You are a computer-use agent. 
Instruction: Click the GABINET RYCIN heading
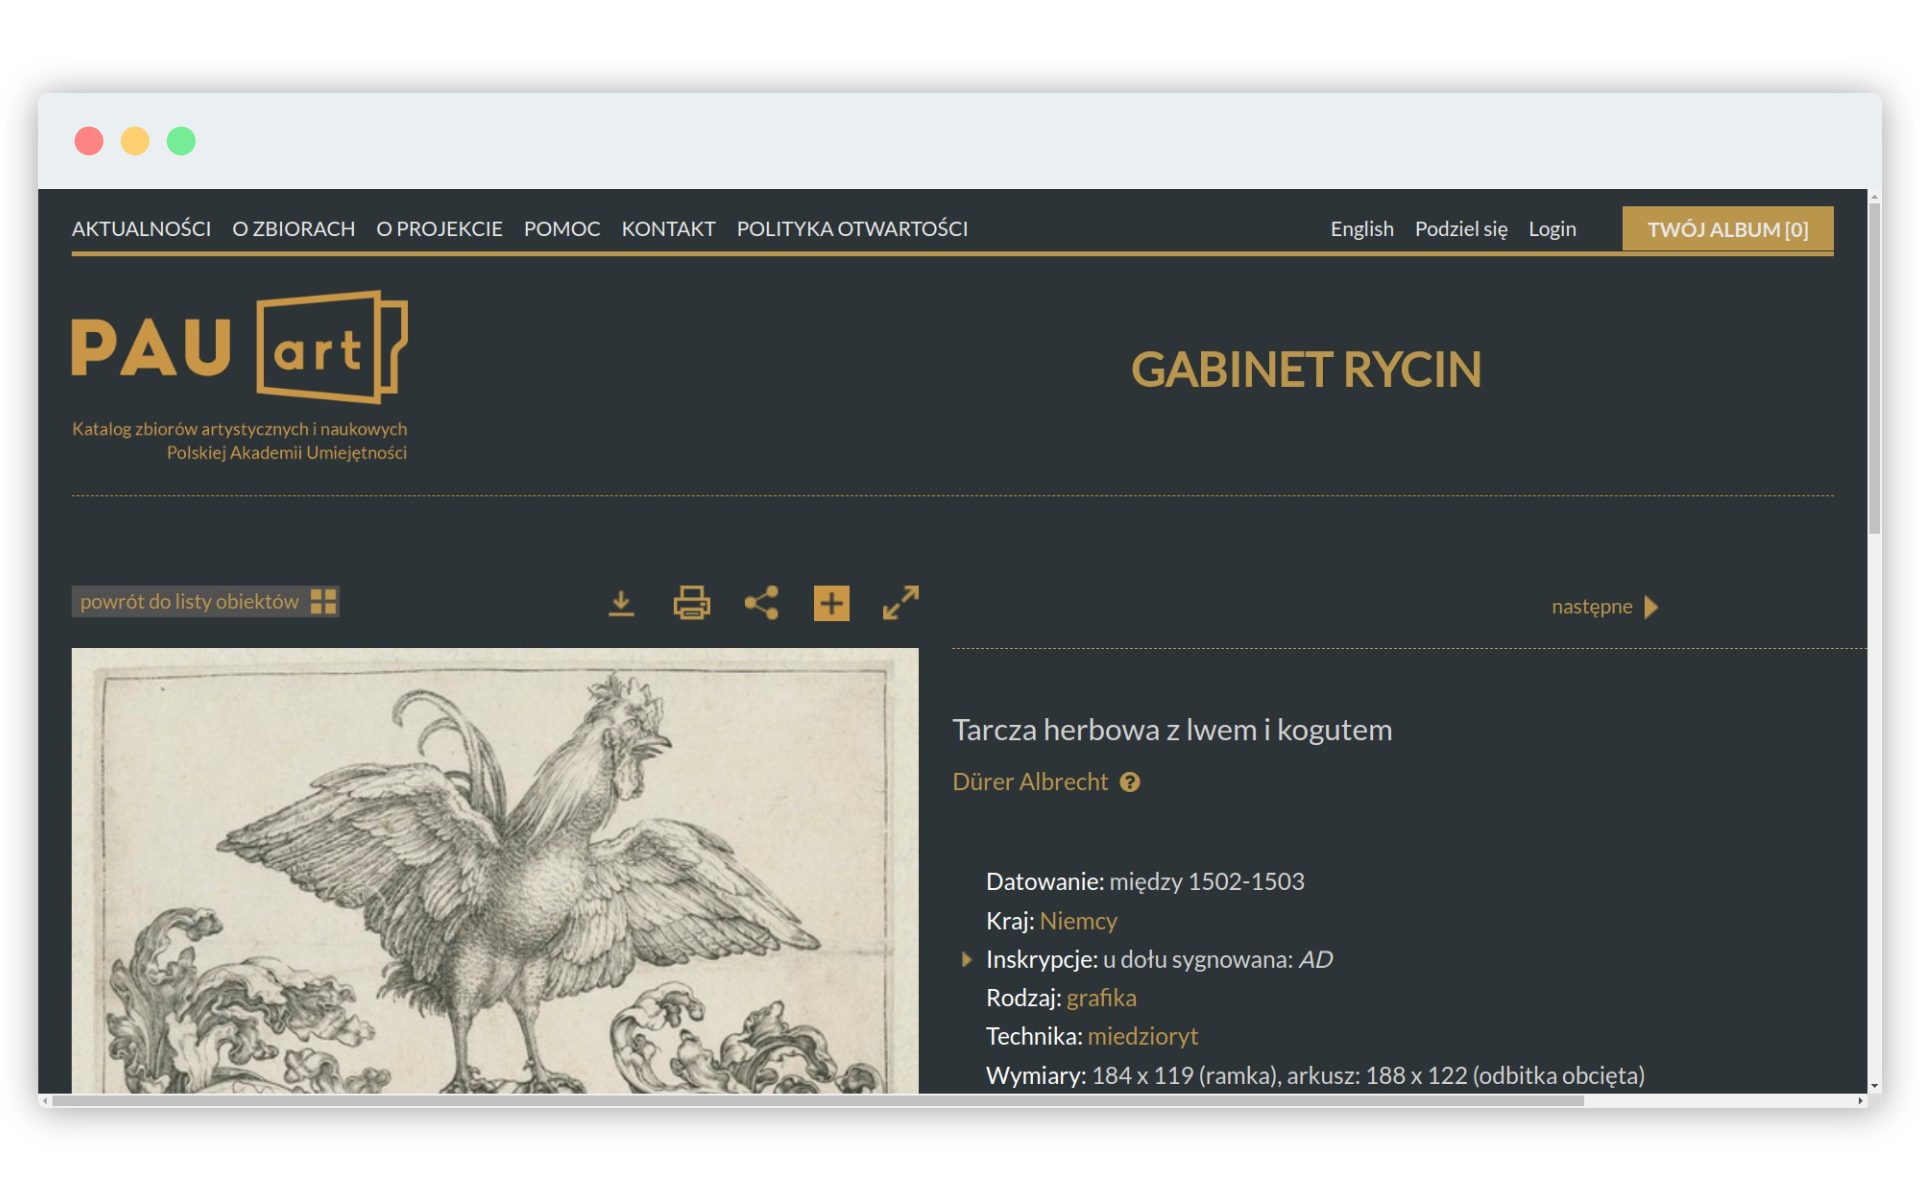1306,369
